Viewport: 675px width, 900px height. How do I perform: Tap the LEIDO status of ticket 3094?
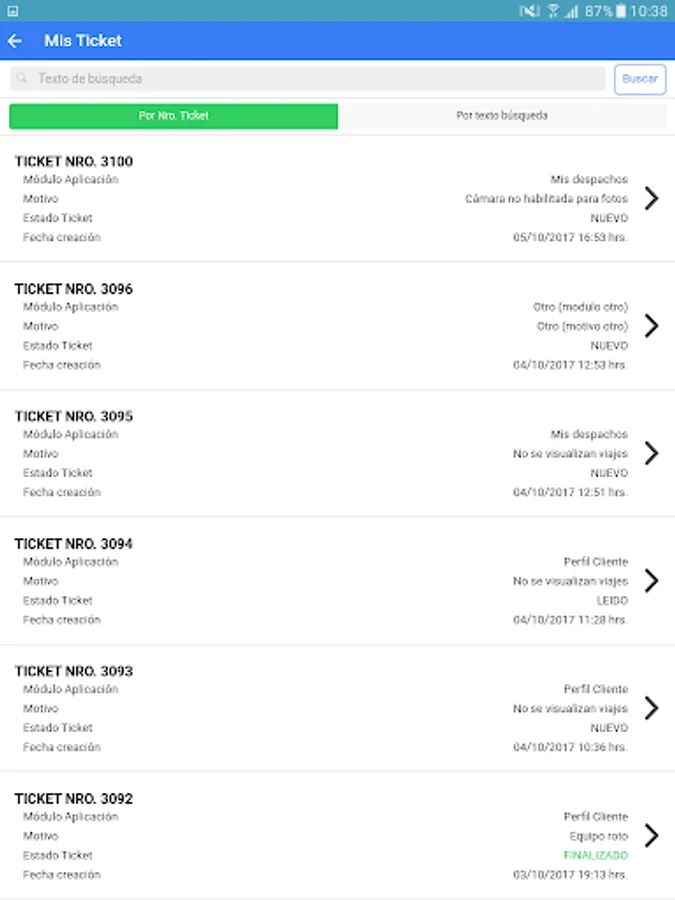(x=612, y=601)
